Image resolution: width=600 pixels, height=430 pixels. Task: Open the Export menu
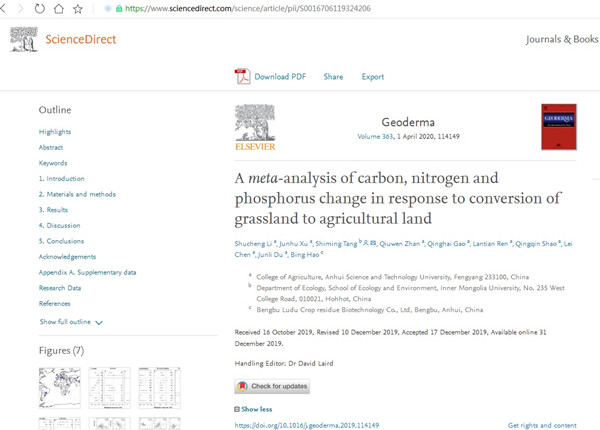372,77
